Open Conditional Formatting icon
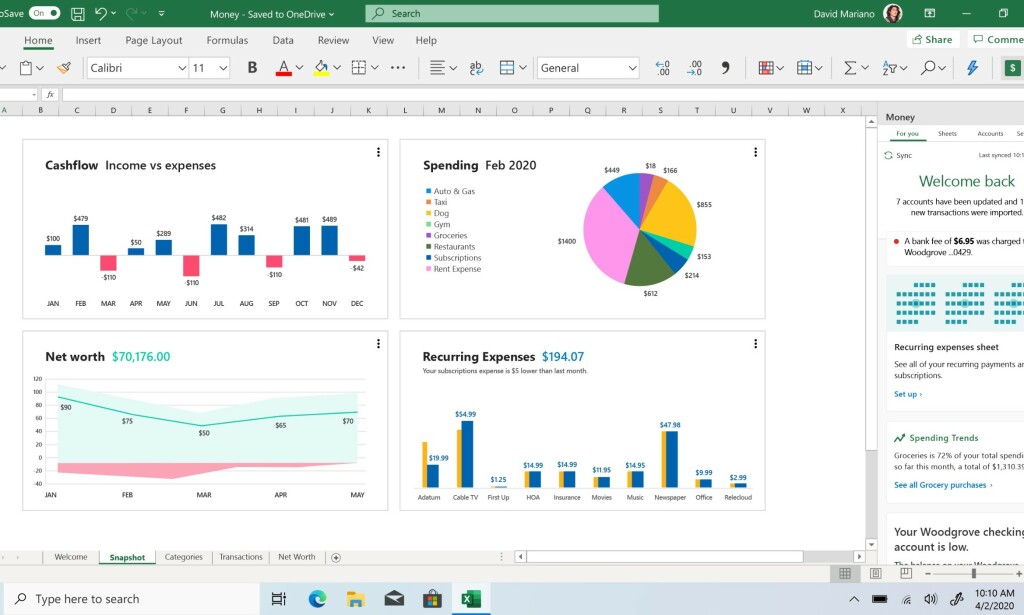This screenshot has height=615, width=1024. 766,68
